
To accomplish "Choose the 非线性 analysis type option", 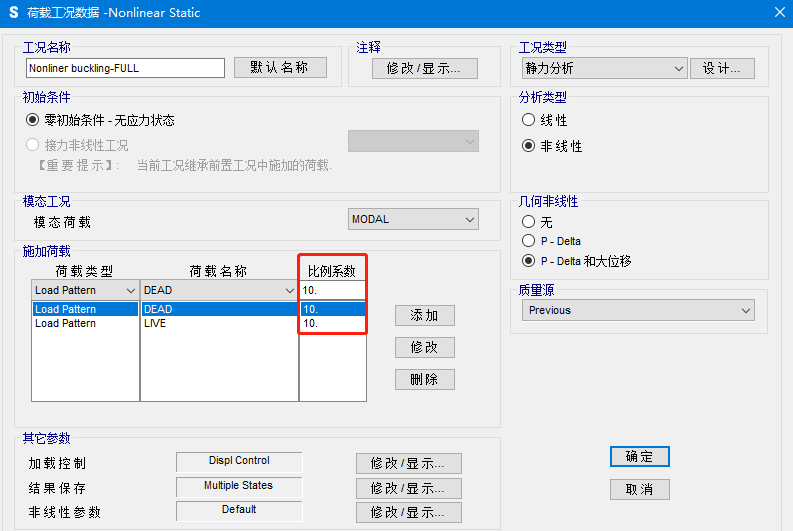I will click(x=529, y=146).
